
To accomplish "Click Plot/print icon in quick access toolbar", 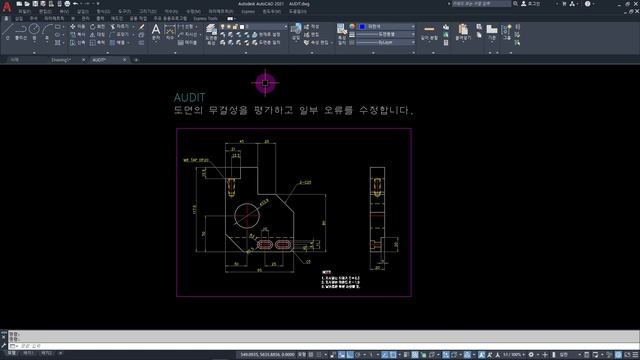I will [x=67, y=4].
